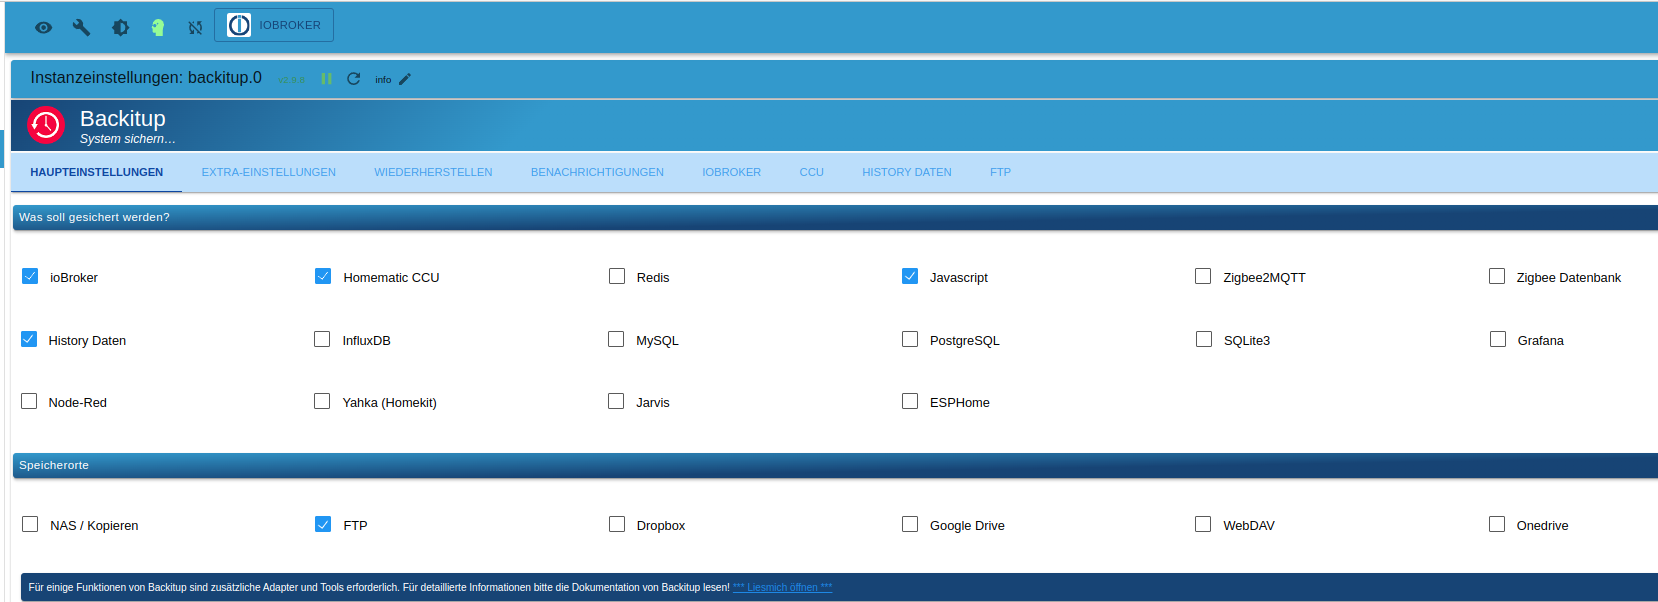Enable Dropbox as storage location

617,524
